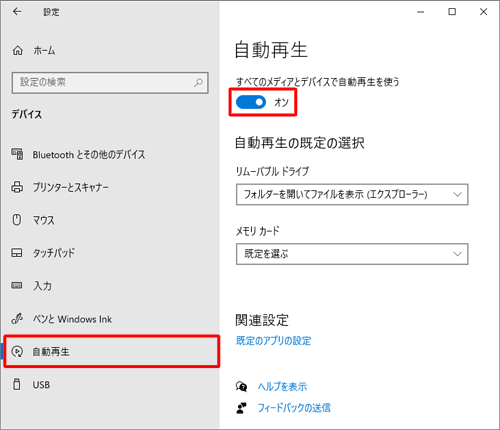The image size is (500, 430).
Task: Minimize the settings window
Action: 421,12
